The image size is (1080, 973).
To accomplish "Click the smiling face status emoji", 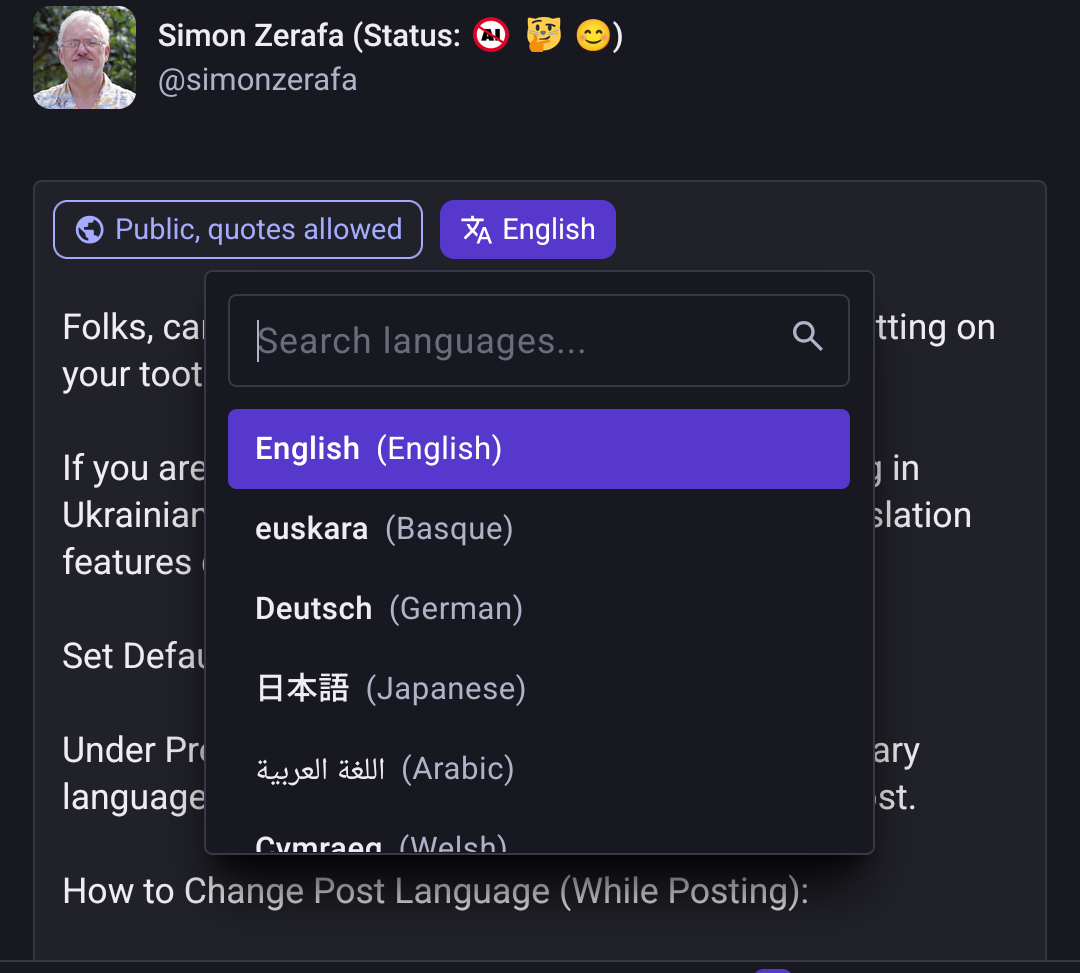I will (593, 37).
